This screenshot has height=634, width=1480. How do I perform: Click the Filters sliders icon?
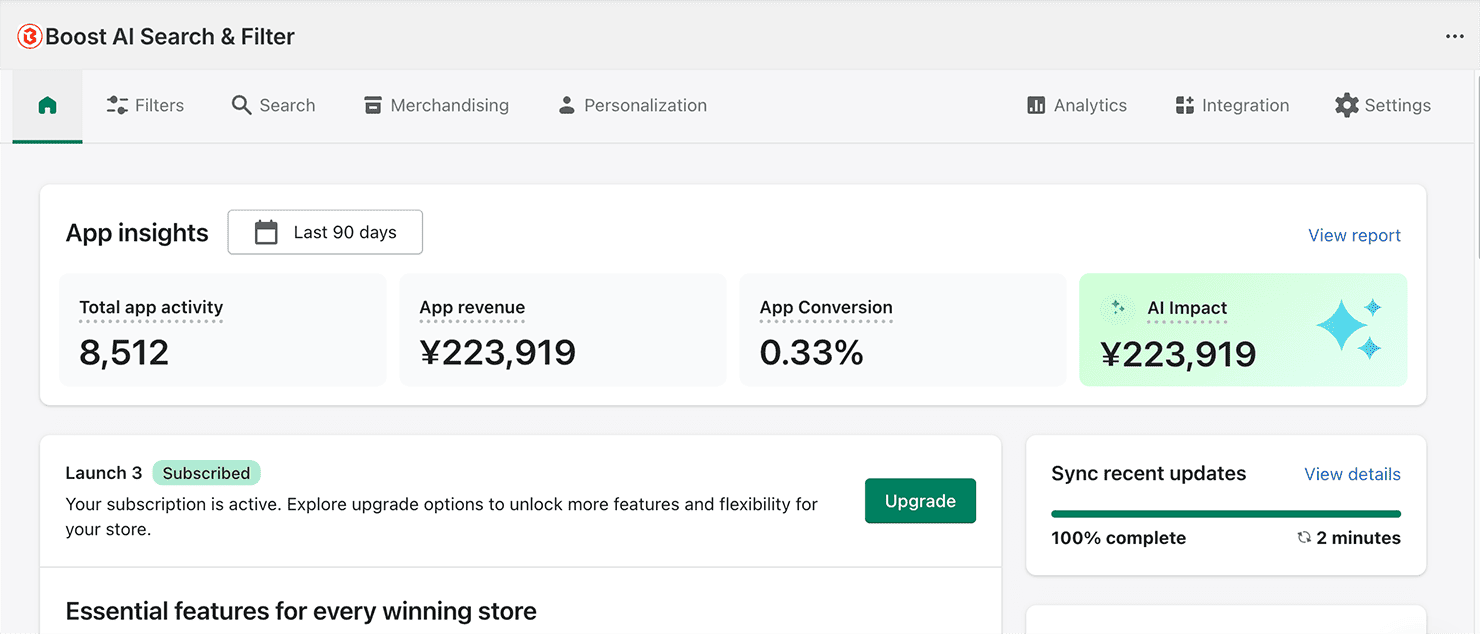click(117, 106)
